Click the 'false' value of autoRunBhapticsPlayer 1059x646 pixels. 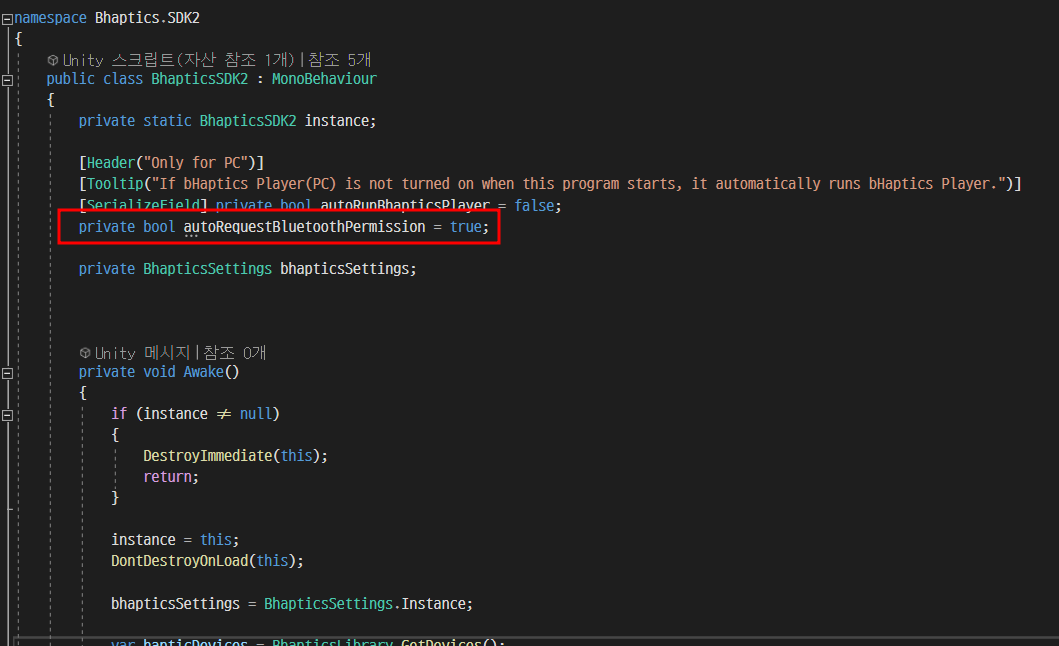click(534, 205)
